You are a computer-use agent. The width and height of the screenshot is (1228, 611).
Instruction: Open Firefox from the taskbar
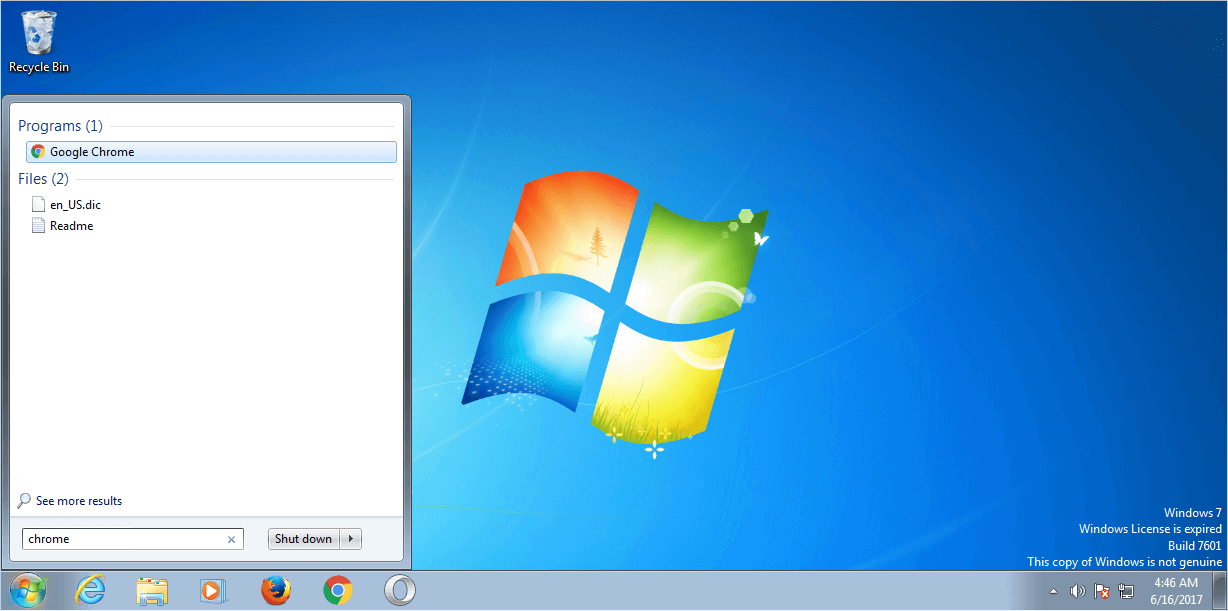pyautogui.click(x=275, y=591)
